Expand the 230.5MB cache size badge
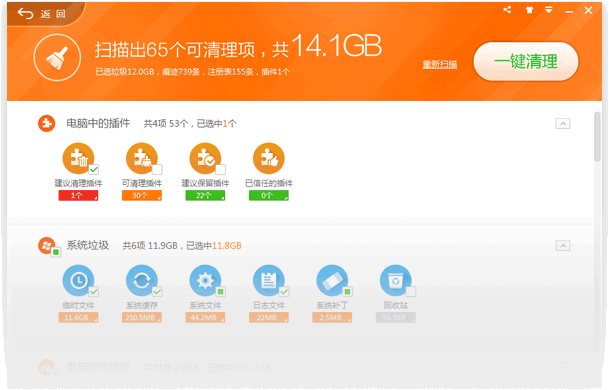Viewport: 609px width, 390px height. coord(142,317)
